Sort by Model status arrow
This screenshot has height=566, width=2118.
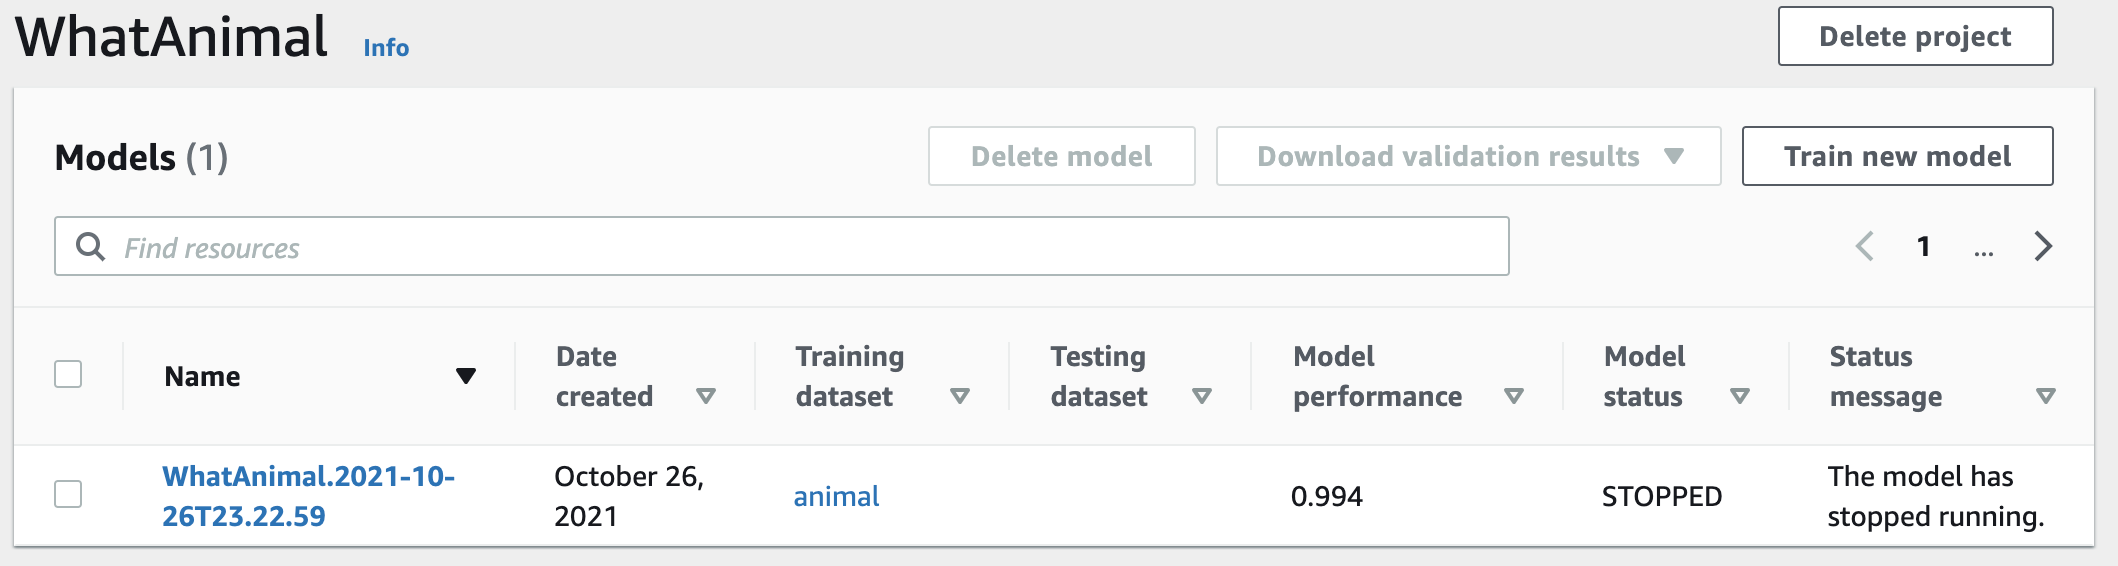pyautogui.click(x=1740, y=397)
